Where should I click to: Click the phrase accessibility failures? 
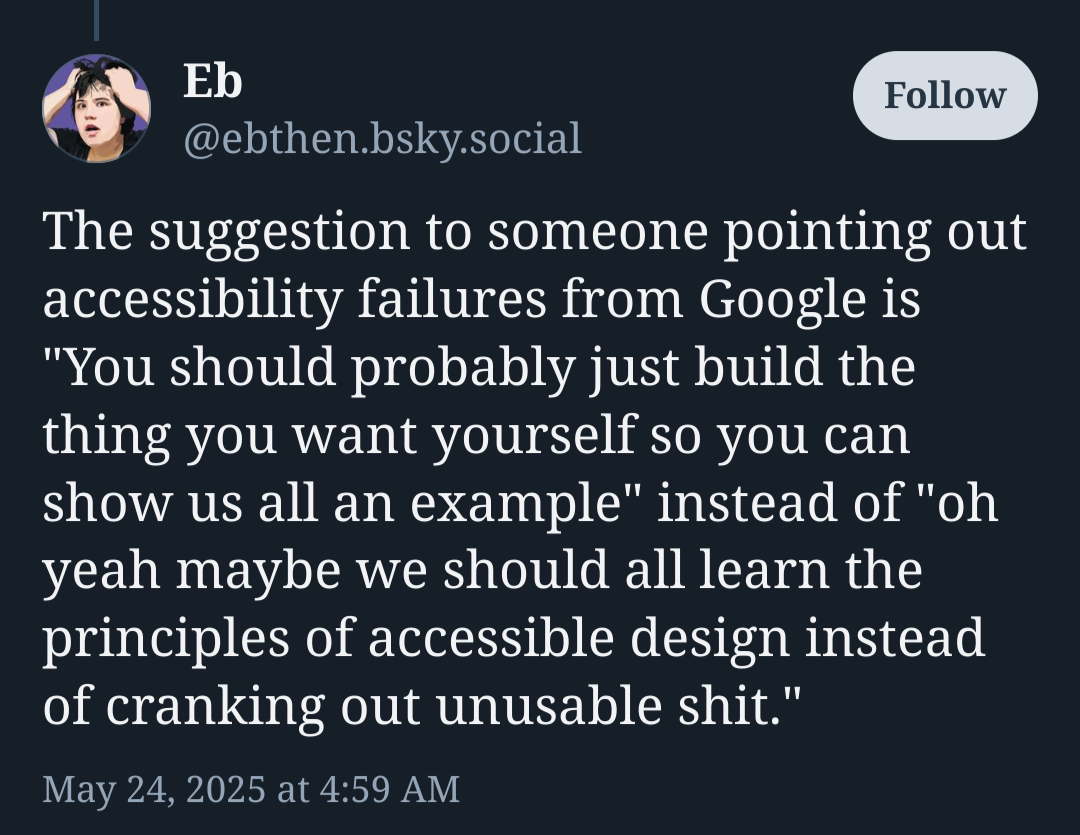(x=295, y=300)
